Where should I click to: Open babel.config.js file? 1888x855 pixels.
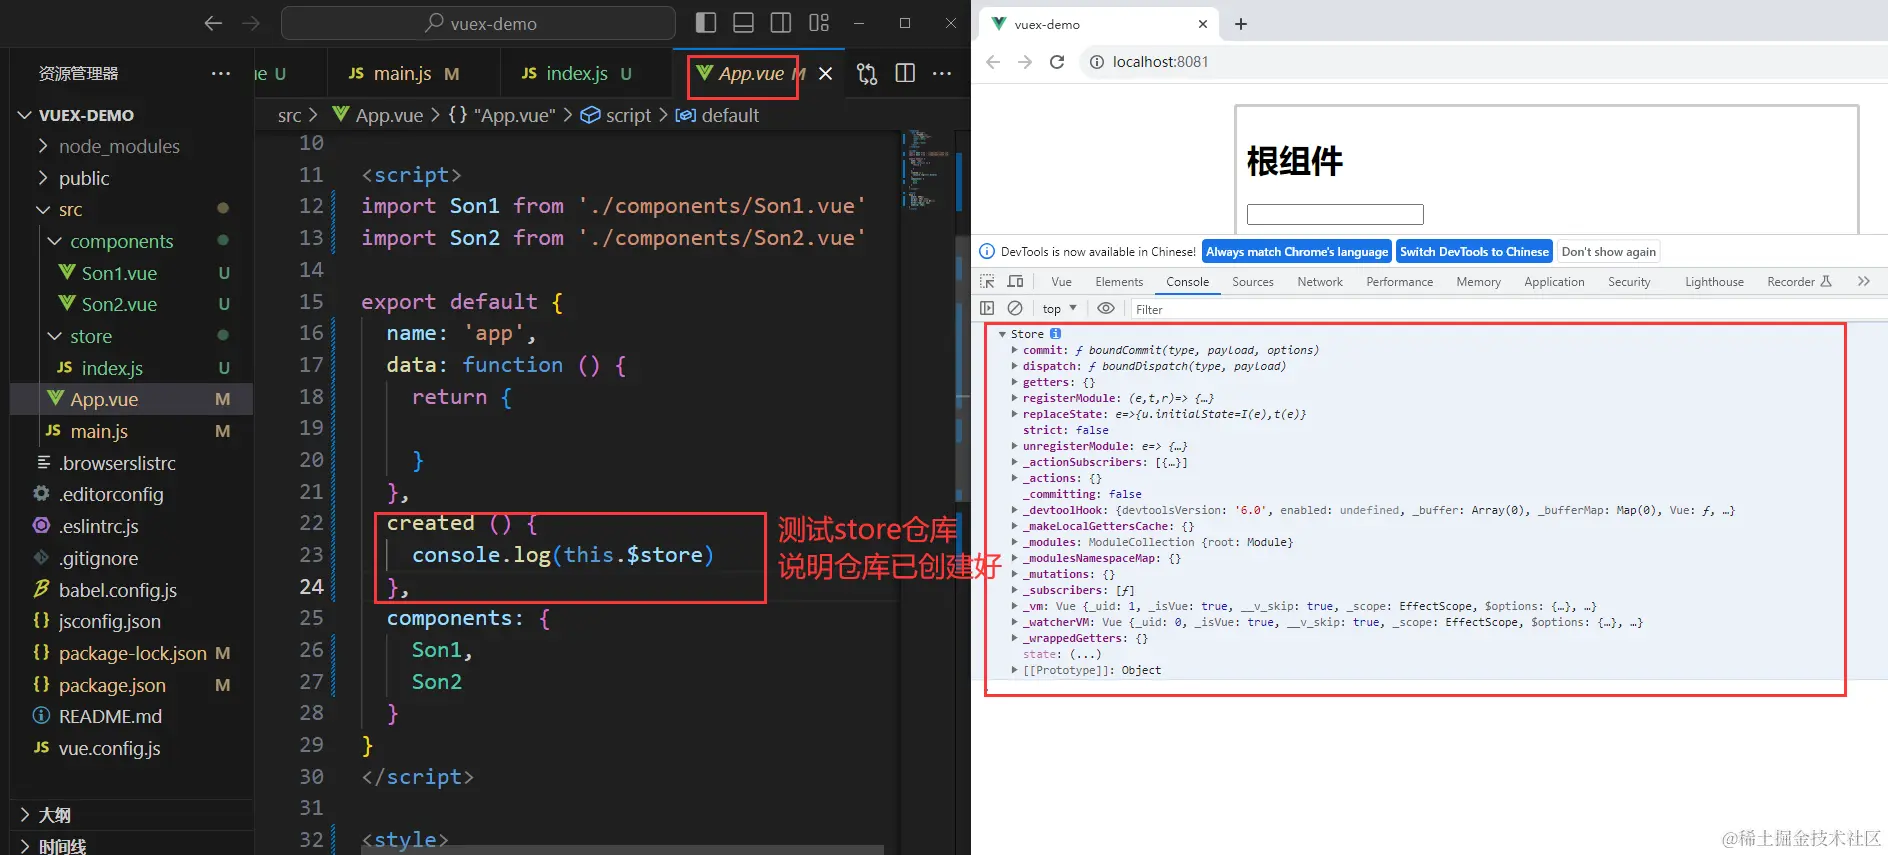pyautogui.click(x=118, y=590)
